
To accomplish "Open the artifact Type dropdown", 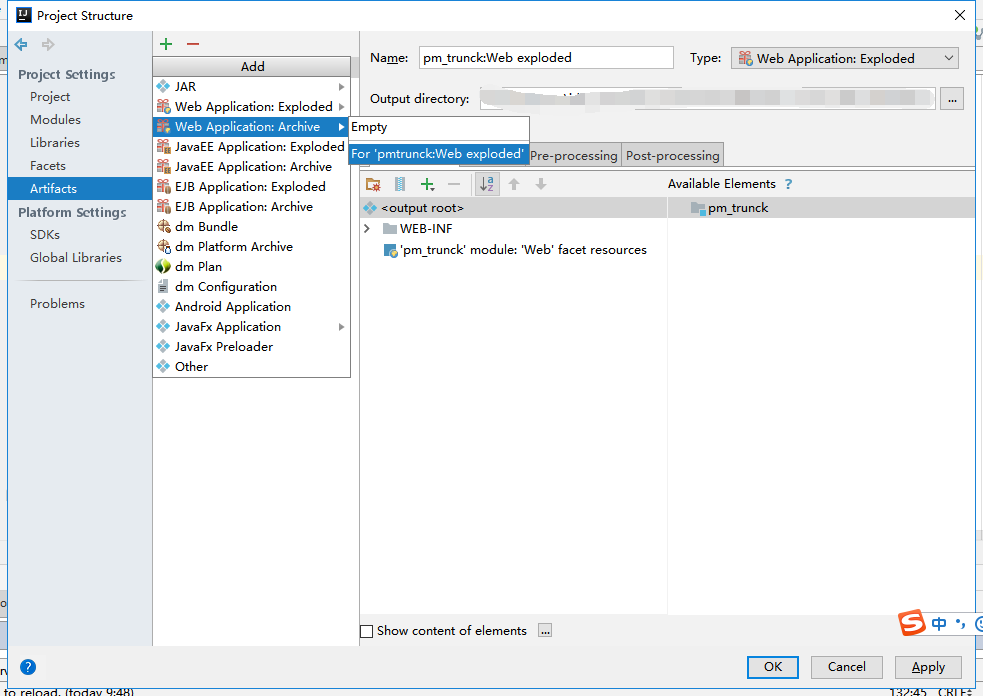I will point(845,58).
